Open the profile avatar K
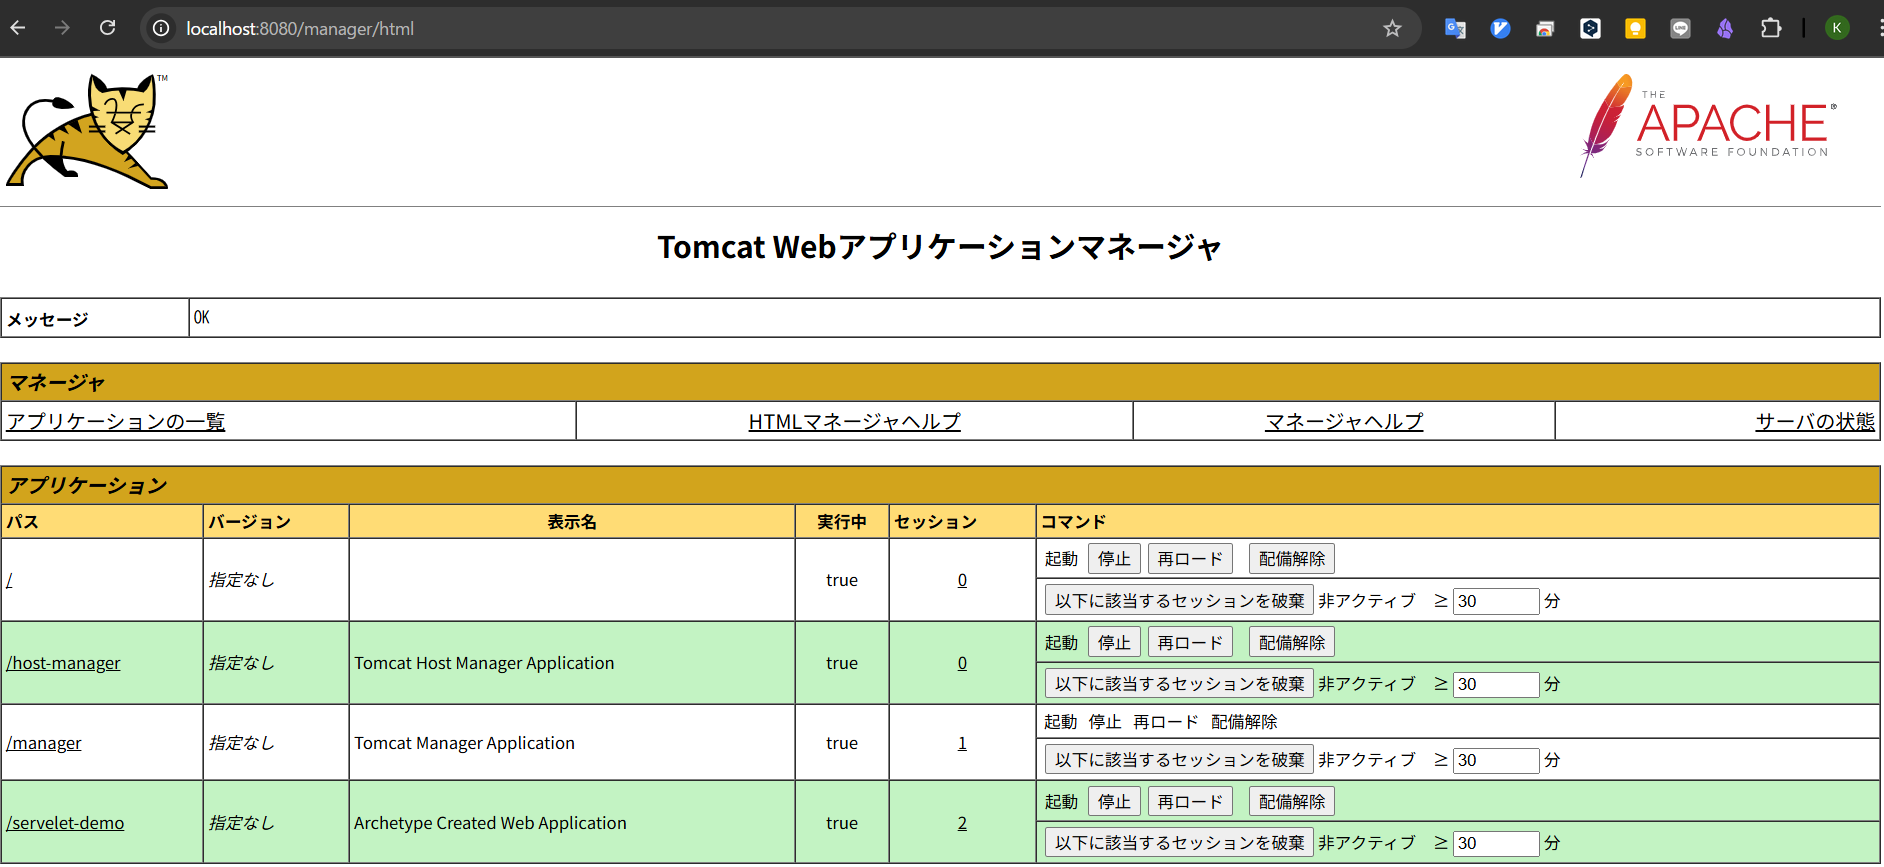 (x=1837, y=28)
